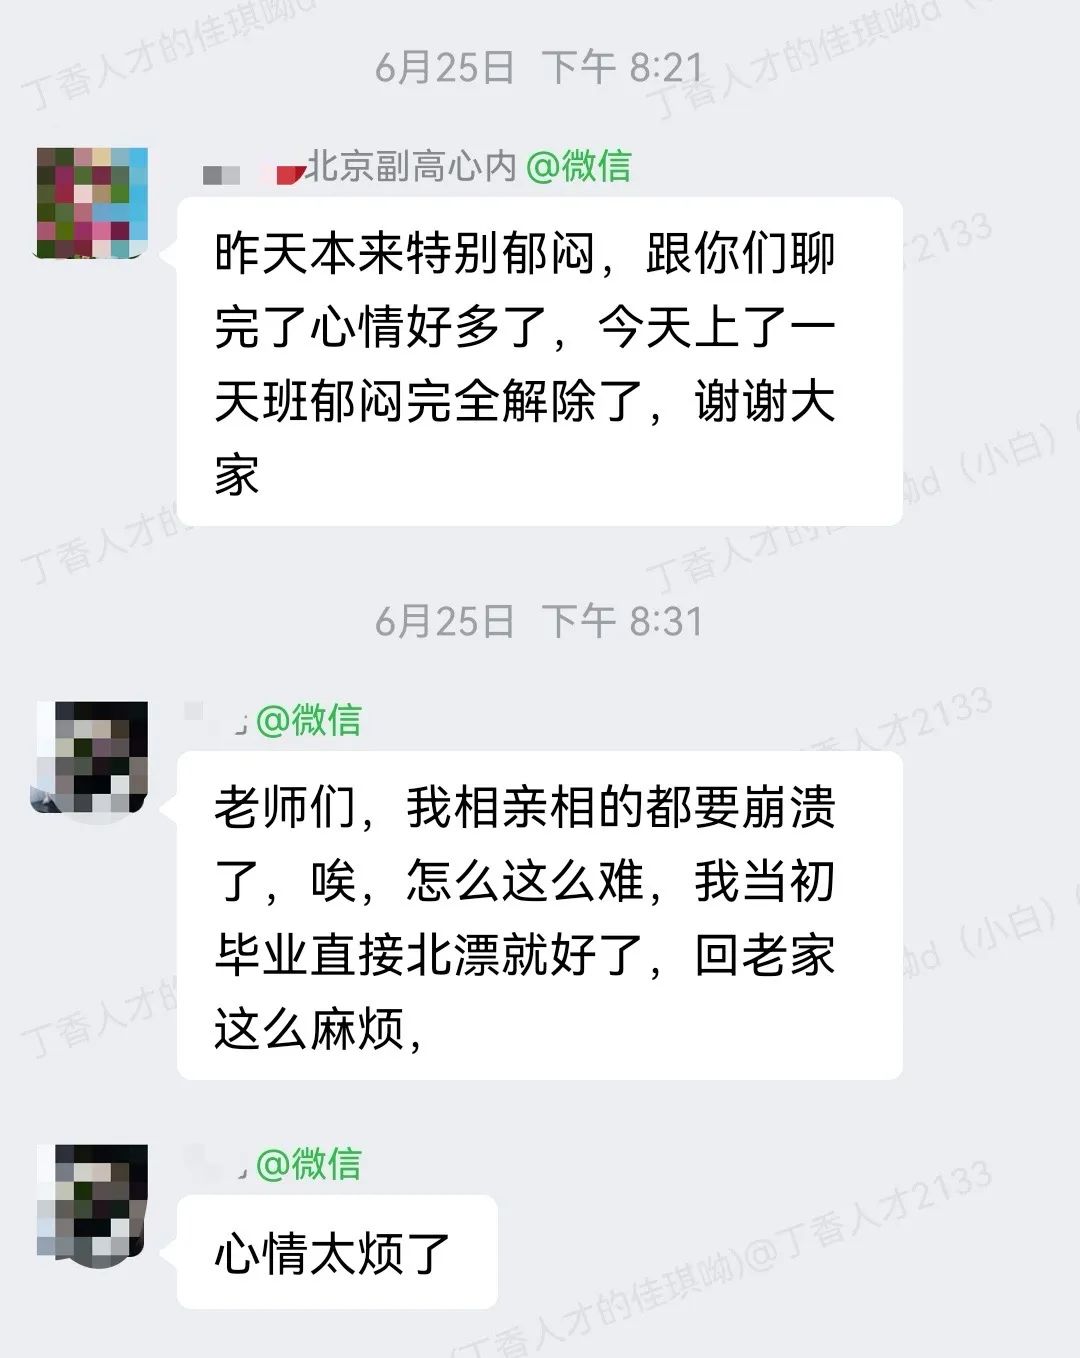Viewport: 1080px width, 1358px height.
Task: Click the words 回老家 in second message
Action: 765,956
